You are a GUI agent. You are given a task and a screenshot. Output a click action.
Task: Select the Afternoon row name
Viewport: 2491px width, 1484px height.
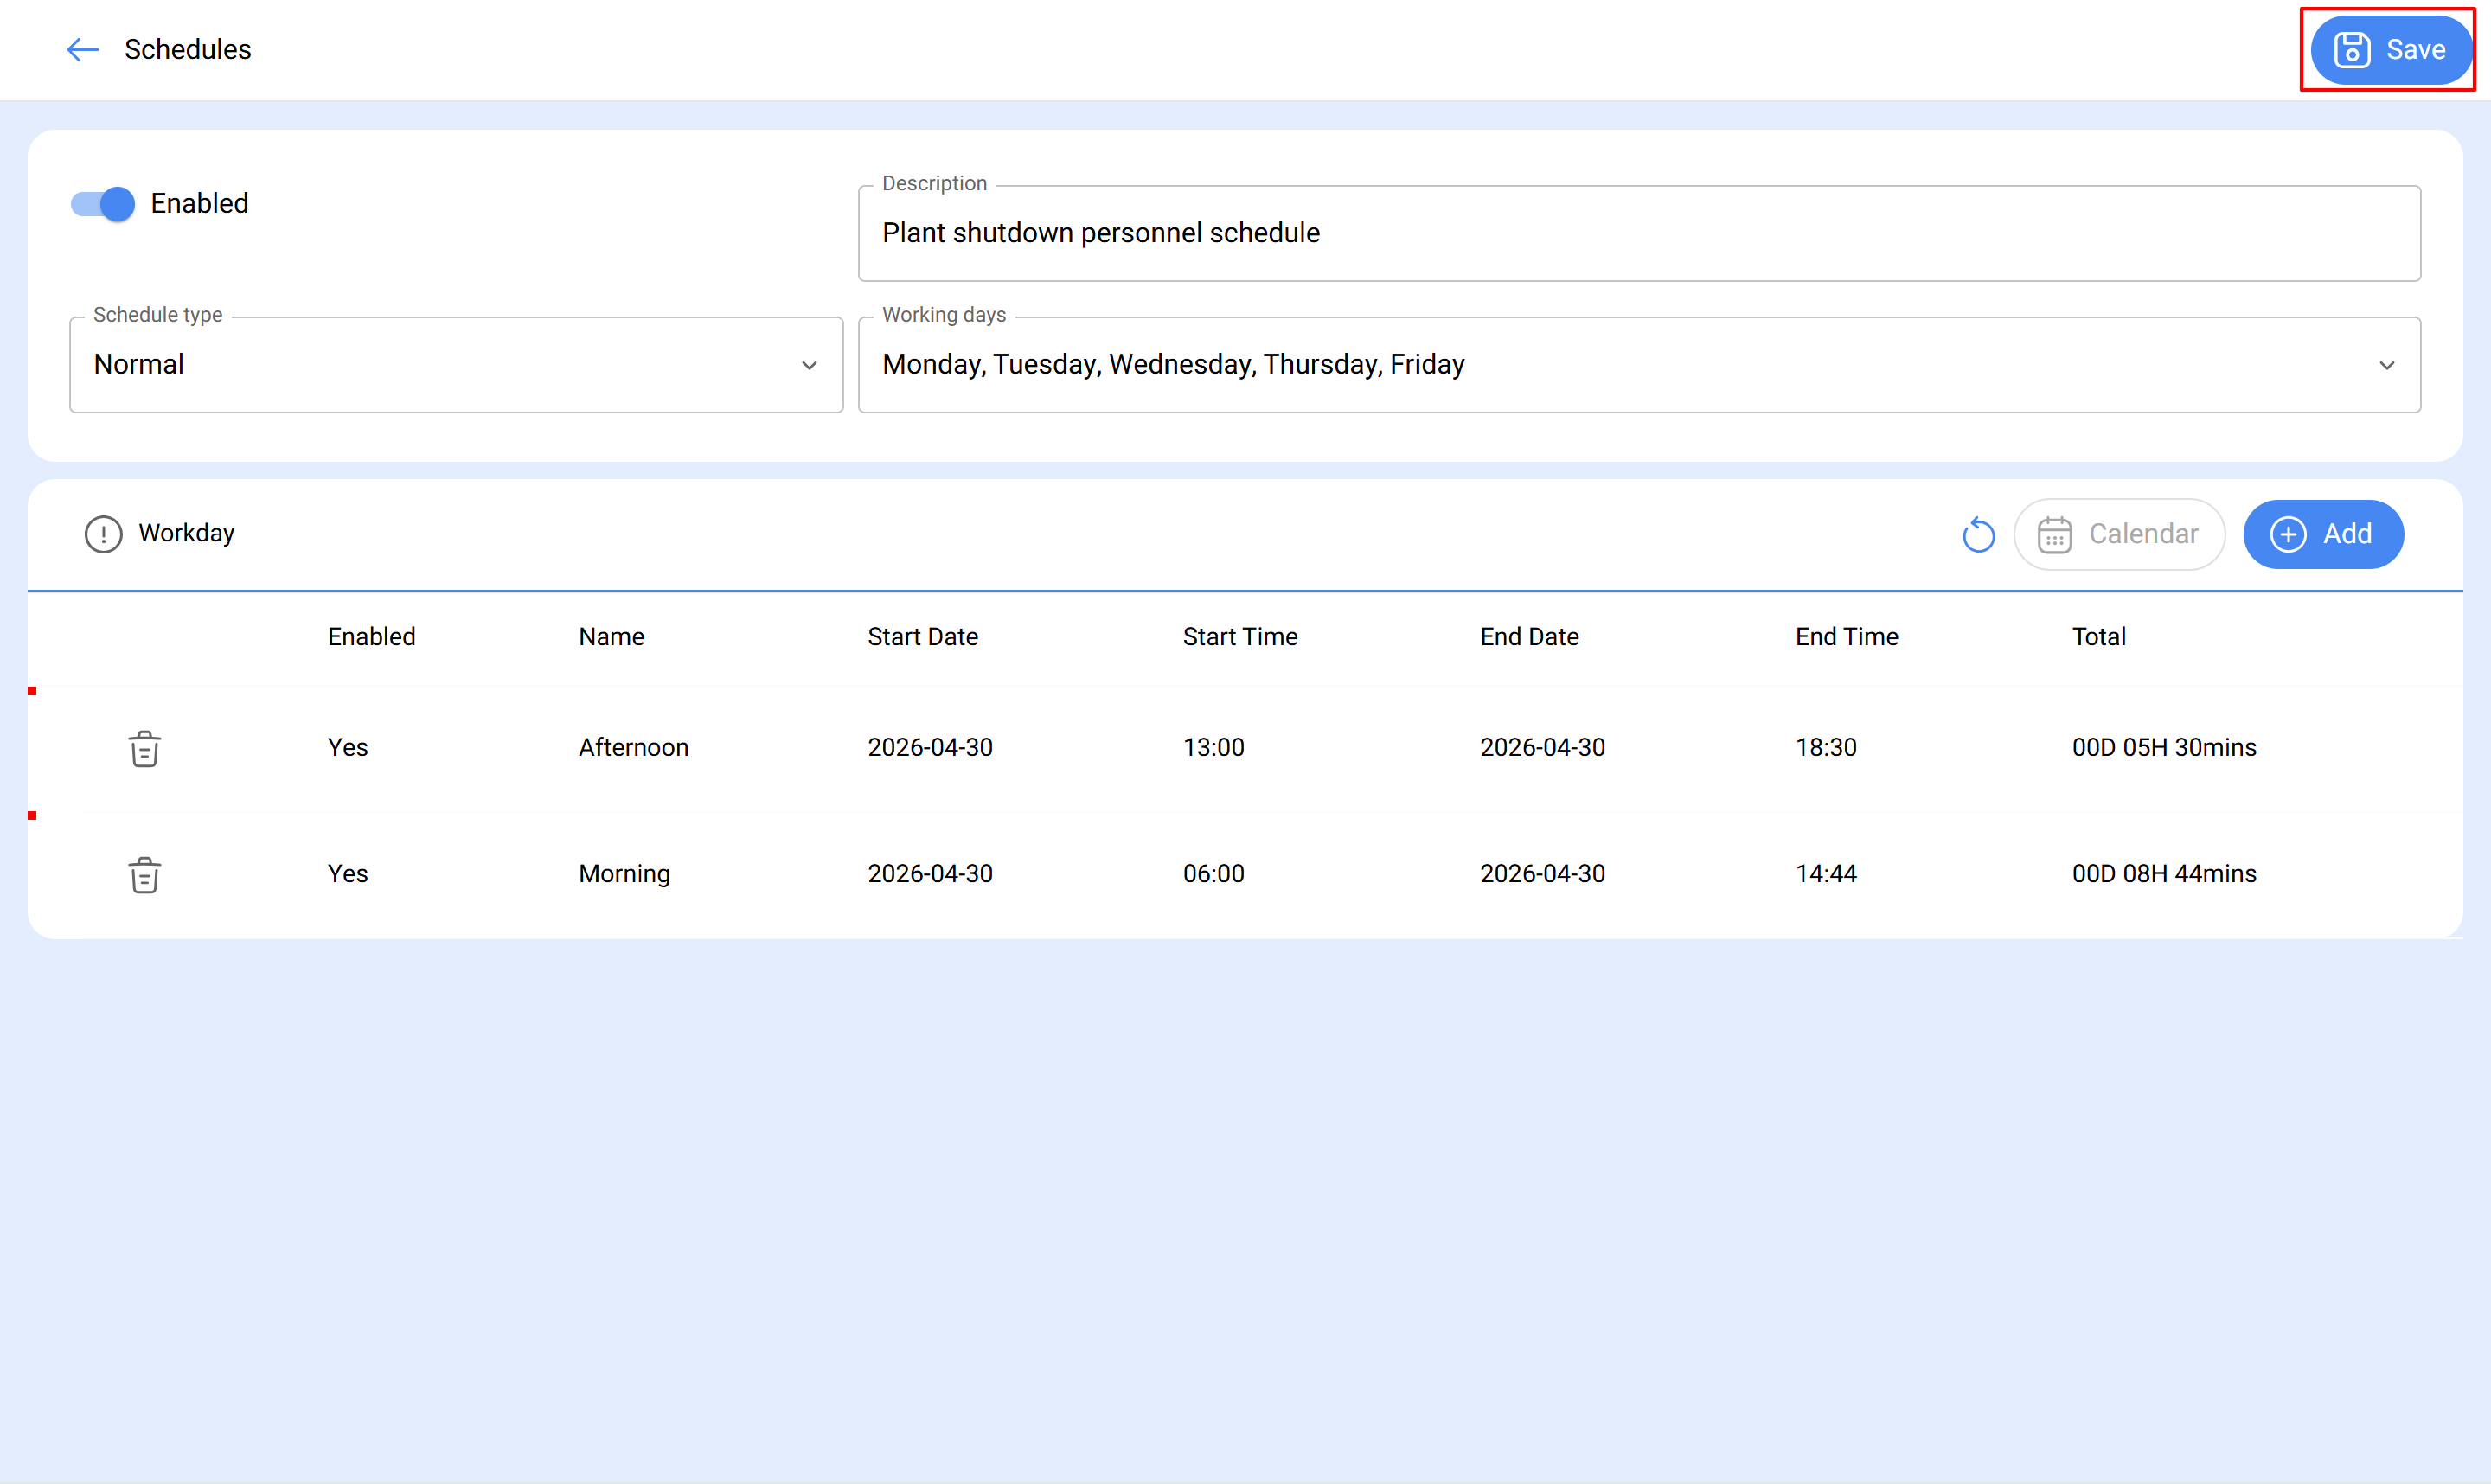633,747
